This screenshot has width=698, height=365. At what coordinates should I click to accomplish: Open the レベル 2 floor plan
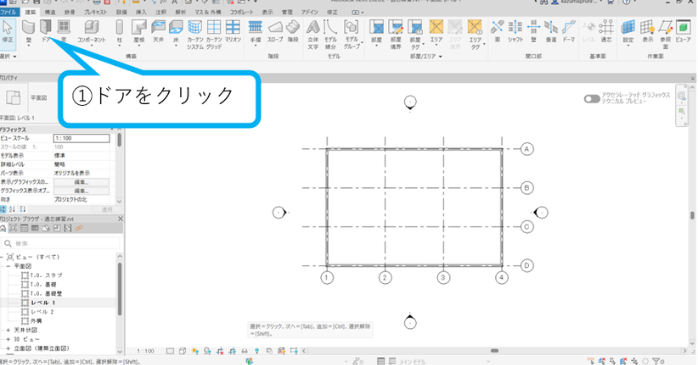42,312
